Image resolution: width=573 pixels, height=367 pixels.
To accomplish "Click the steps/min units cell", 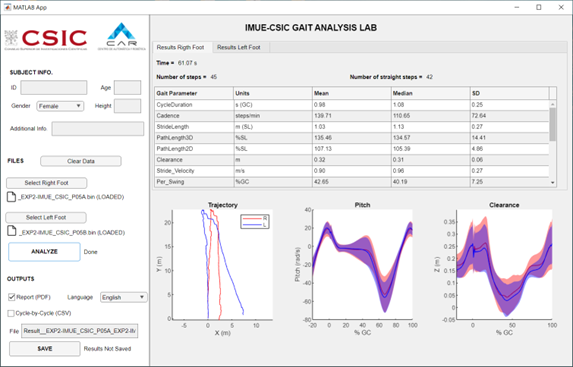I will tap(273, 116).
